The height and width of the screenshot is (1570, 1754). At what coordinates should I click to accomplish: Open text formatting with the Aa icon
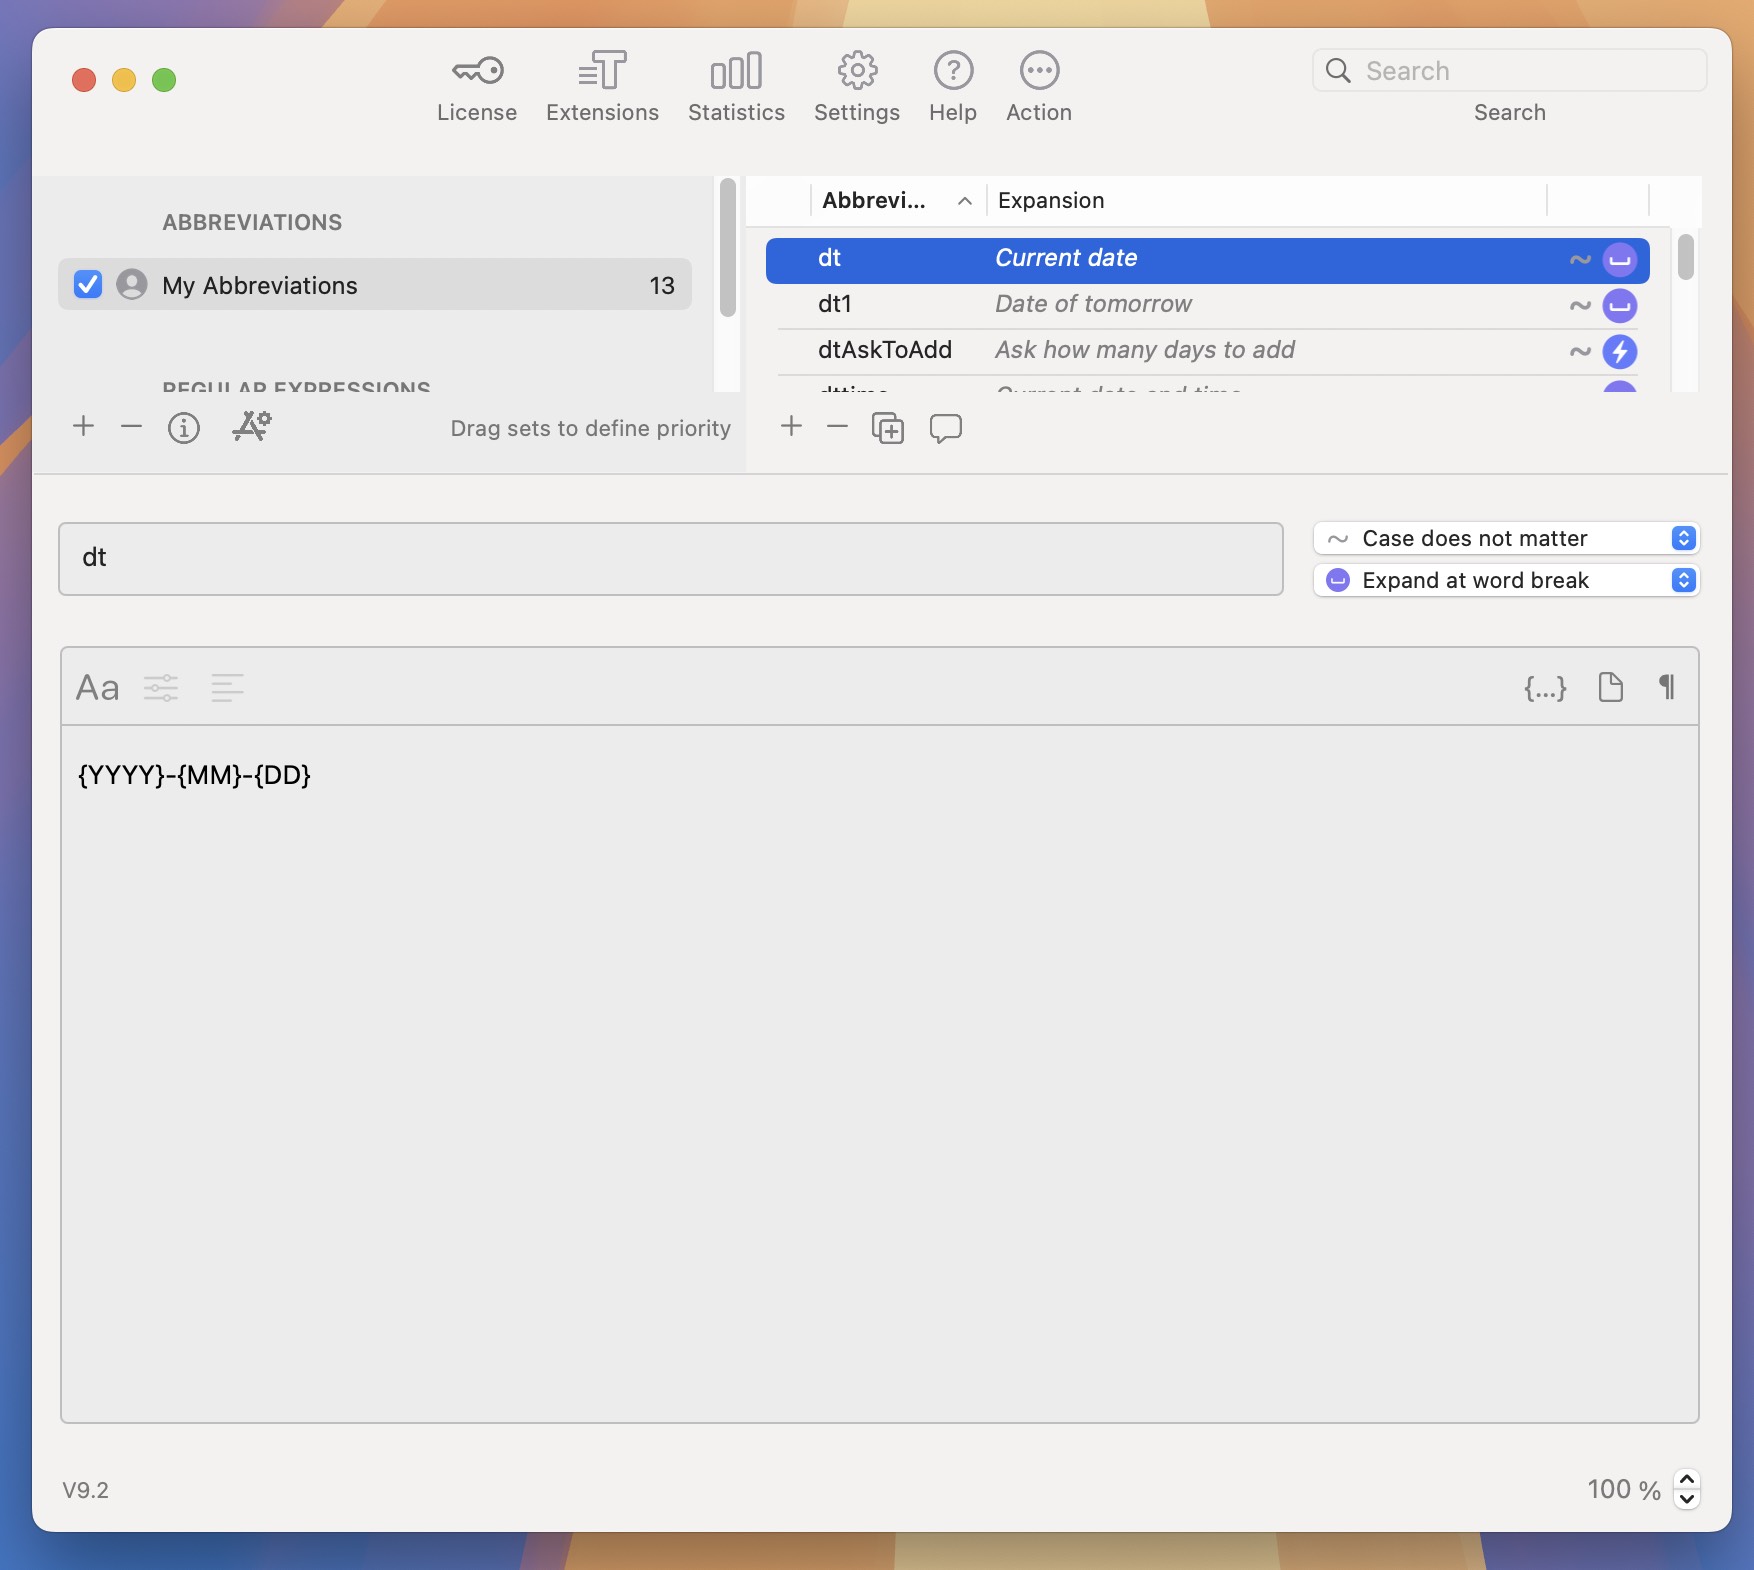96,687
